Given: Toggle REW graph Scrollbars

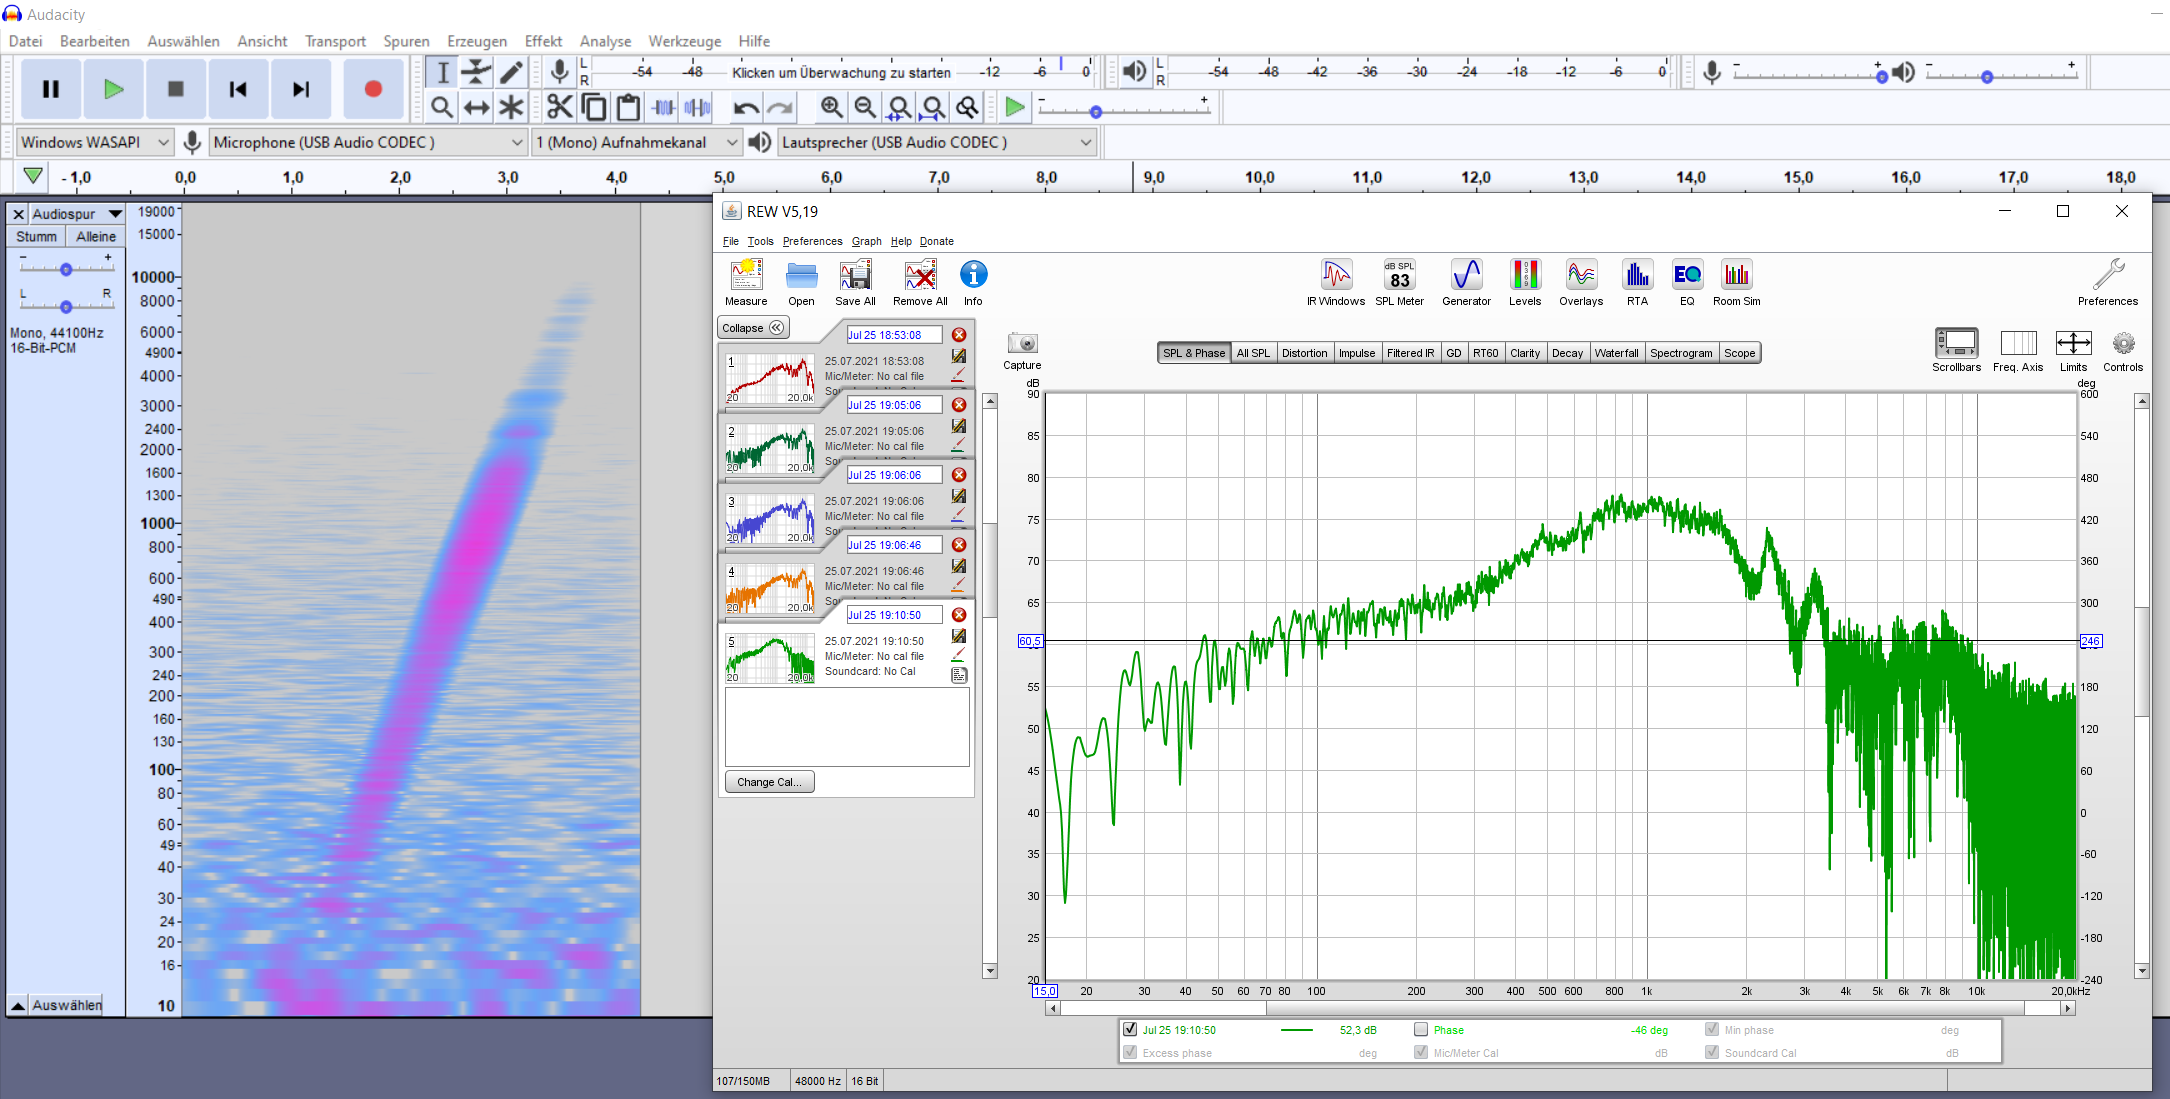Looking at the screenshot, I should [1956, 350].
